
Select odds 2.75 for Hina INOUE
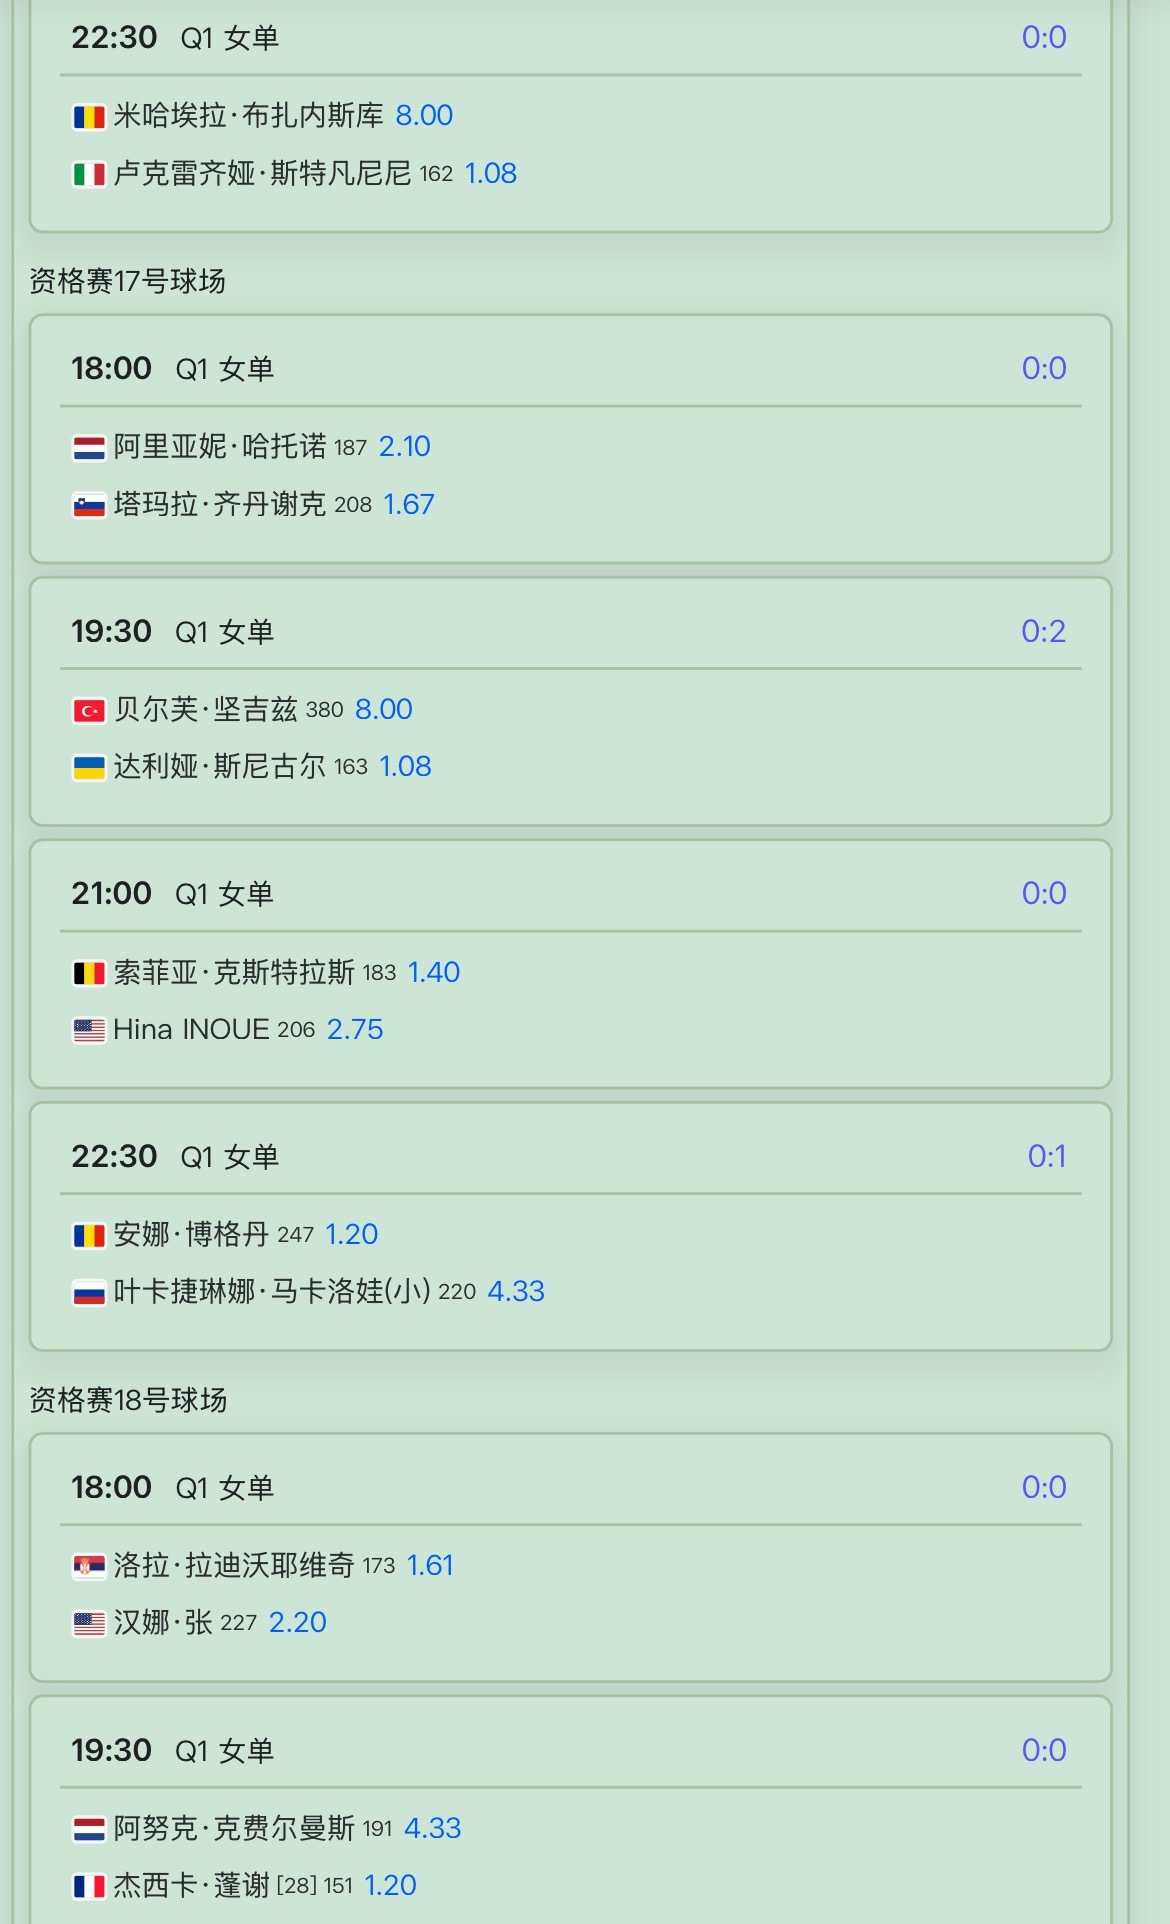[355, 1029]
